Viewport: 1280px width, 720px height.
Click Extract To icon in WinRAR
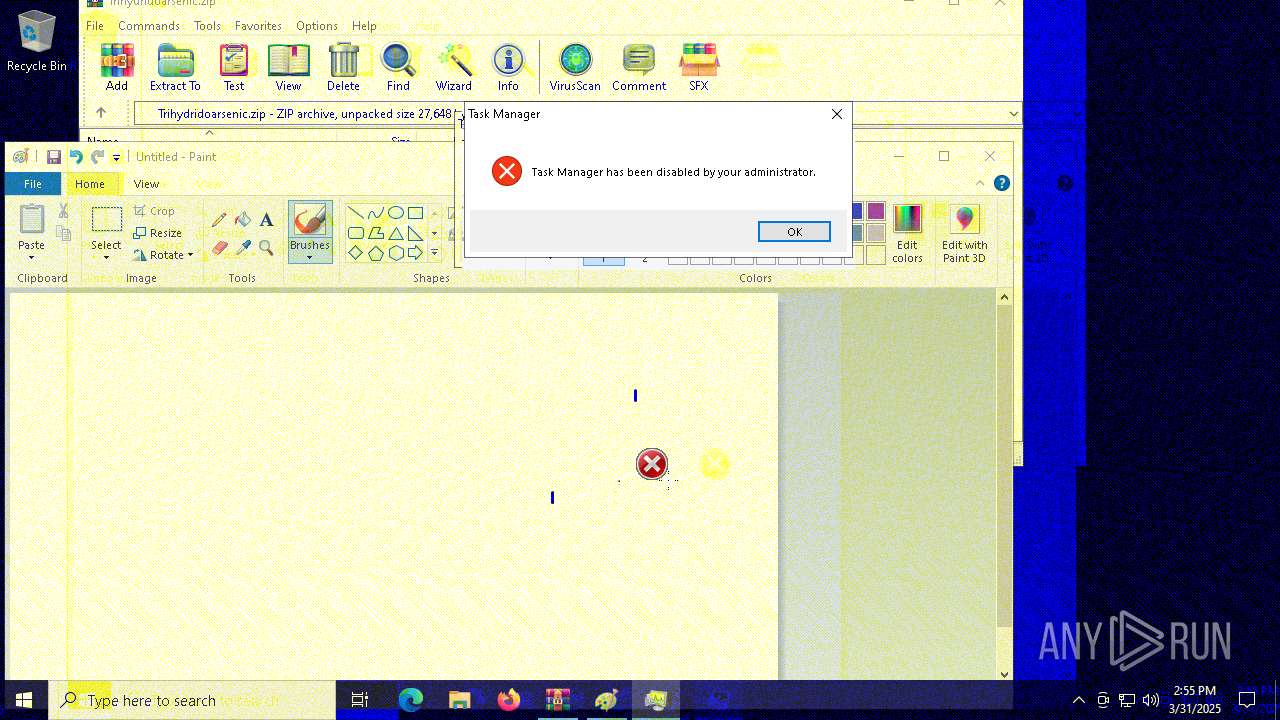click(175, 67)
